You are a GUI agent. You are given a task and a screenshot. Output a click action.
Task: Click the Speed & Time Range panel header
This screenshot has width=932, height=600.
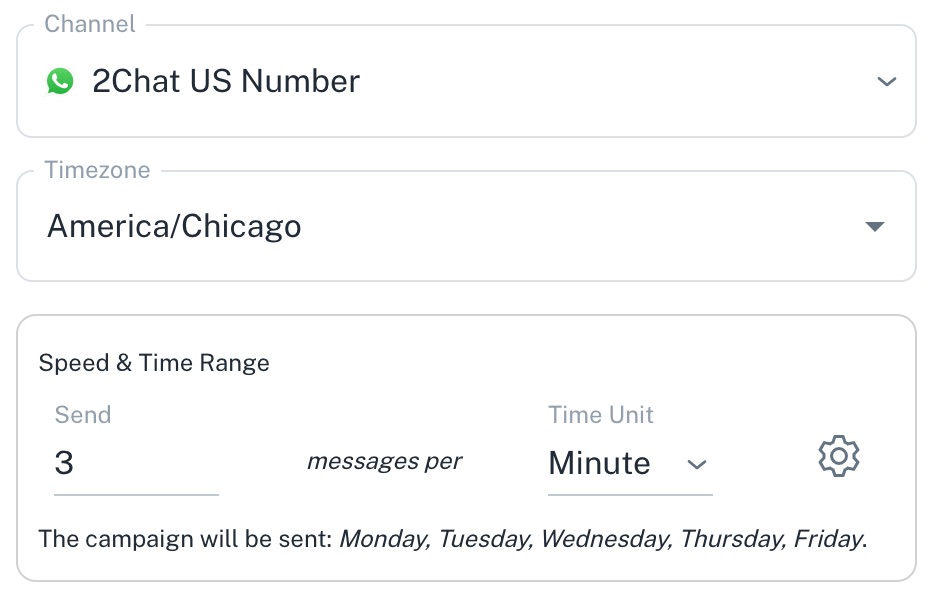[154, 362]
